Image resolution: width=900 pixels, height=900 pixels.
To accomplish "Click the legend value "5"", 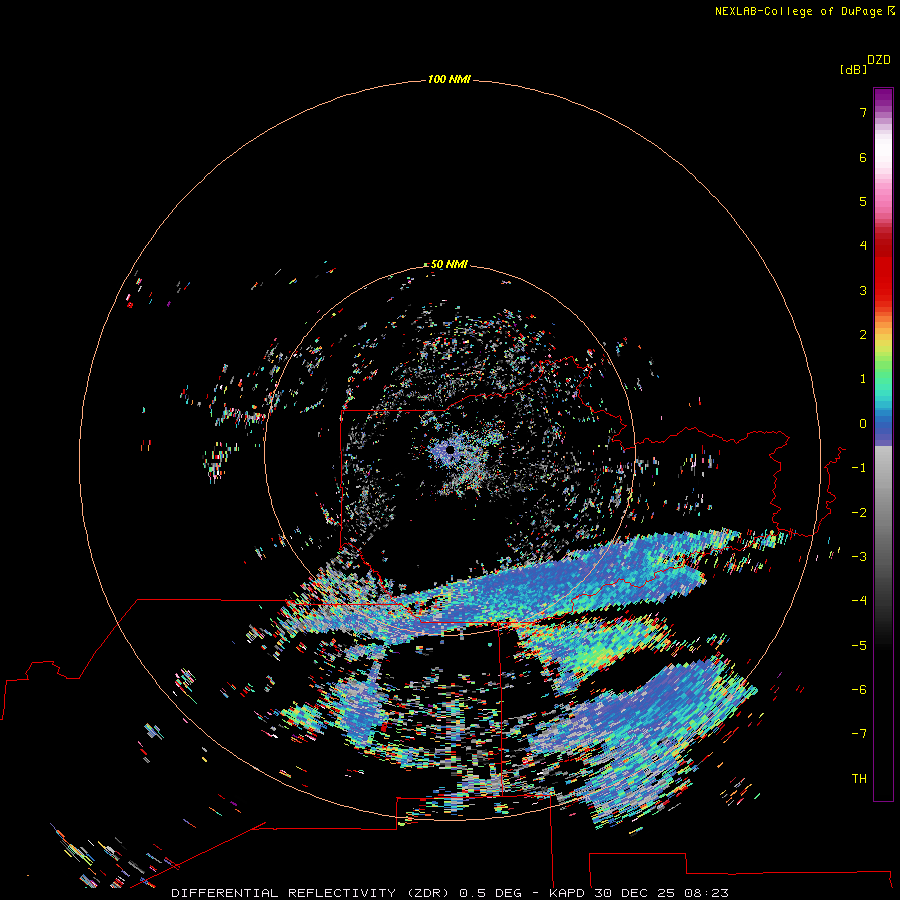I will pyautogui.click(x=863, y=201).
